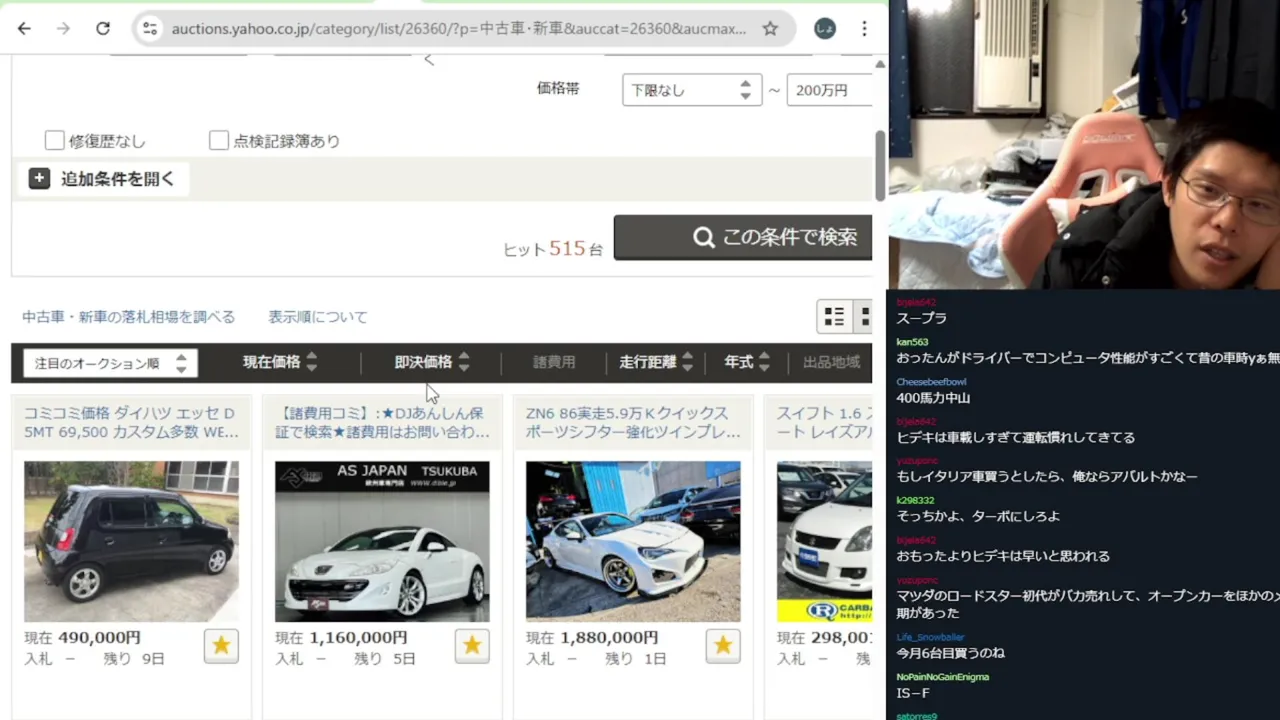1280x720 pixels.
Task: Click the auctions.yahoo.co.jp address bar
Action: click(x=458, y=29)
